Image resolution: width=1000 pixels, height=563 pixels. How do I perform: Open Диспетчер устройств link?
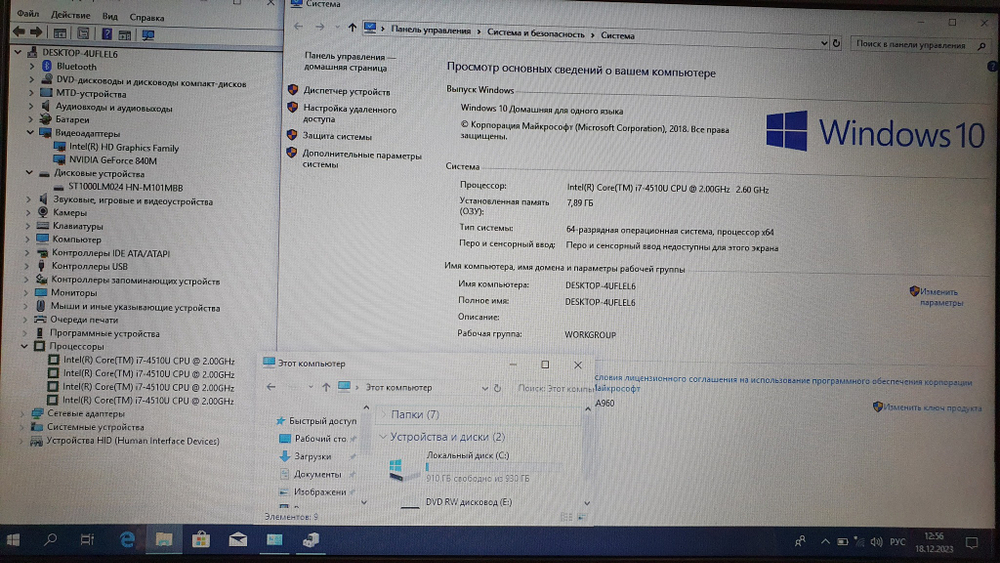click(346, 92)
